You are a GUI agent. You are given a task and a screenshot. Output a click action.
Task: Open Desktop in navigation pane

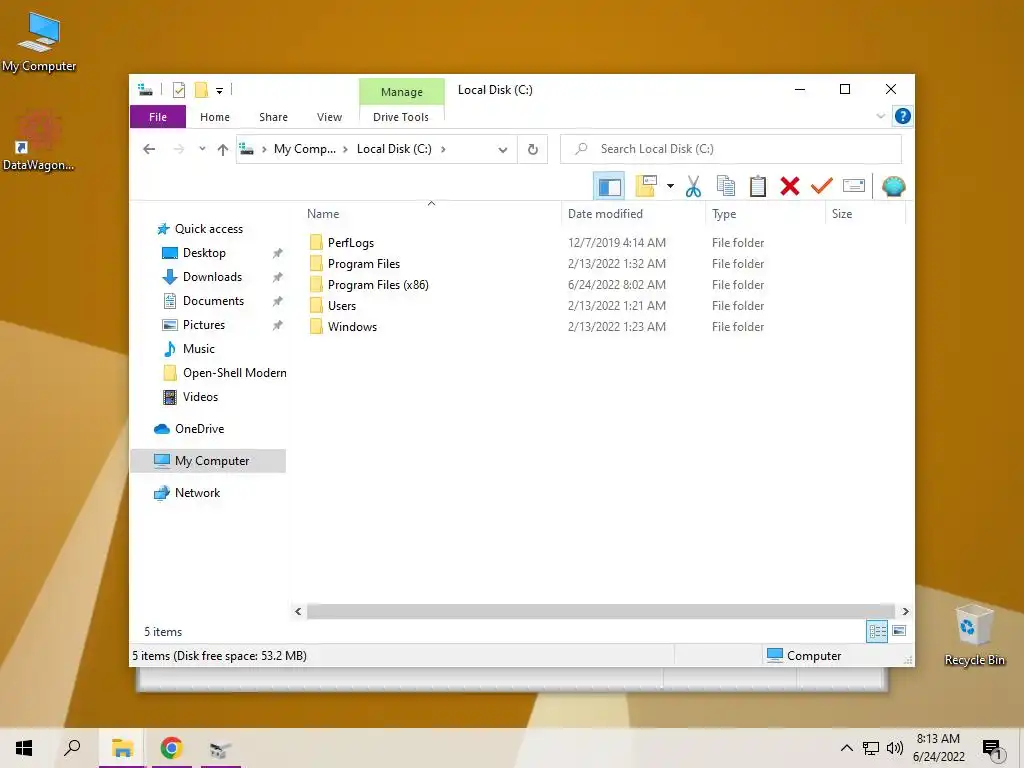(x=204, y=253)
